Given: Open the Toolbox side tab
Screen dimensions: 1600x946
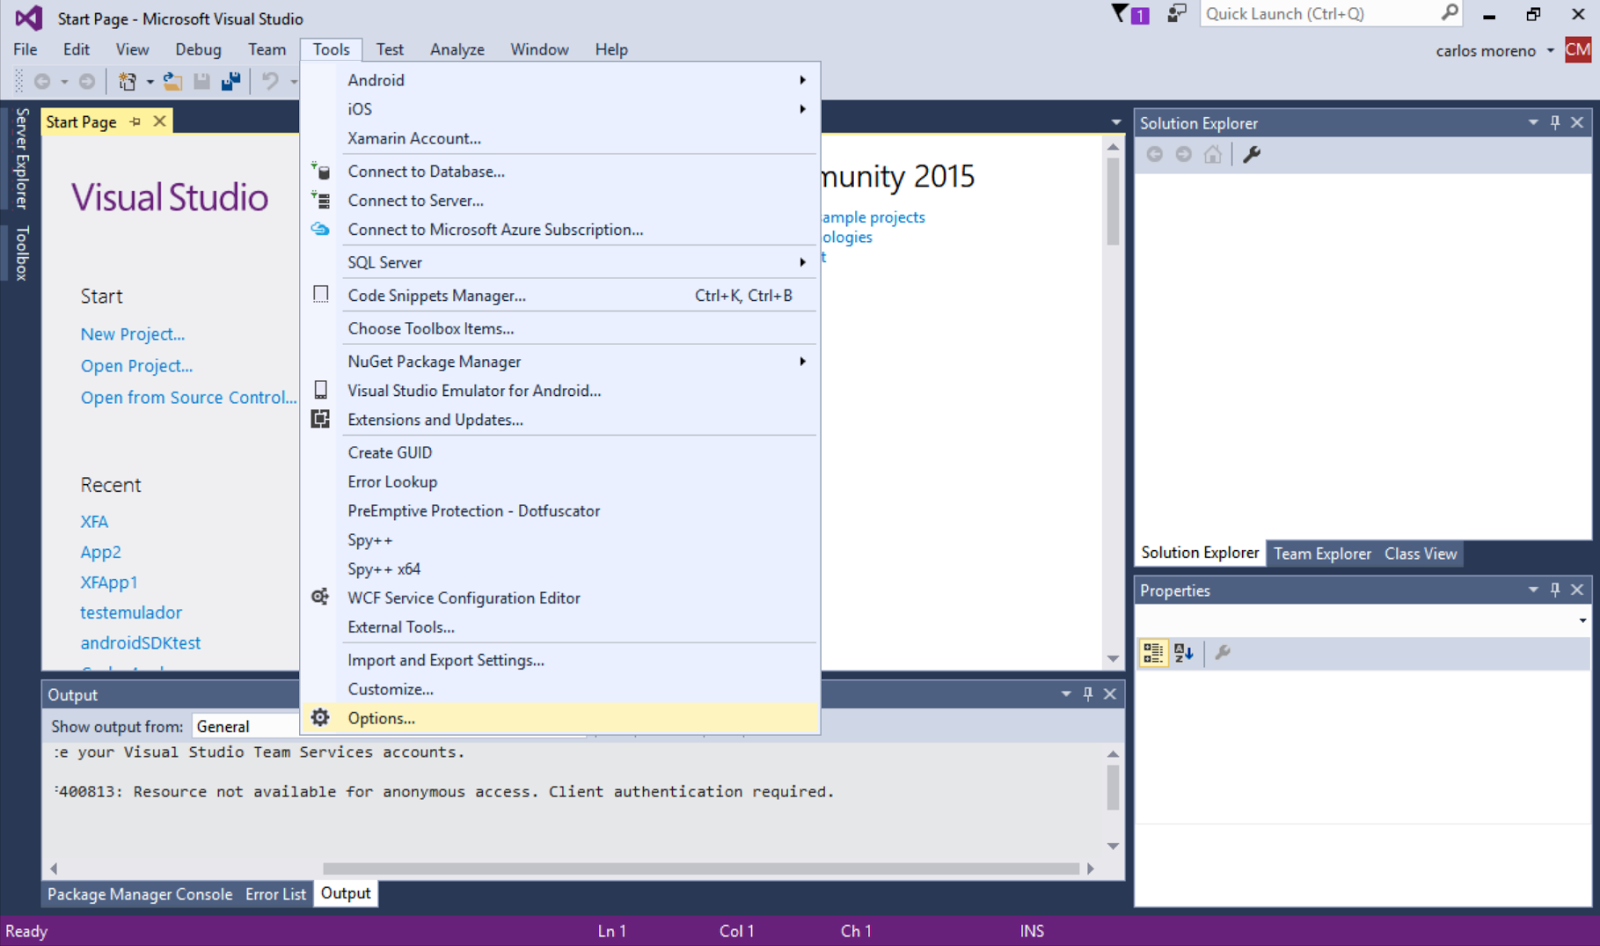Looking at the screenshot, I should [21, 253].
